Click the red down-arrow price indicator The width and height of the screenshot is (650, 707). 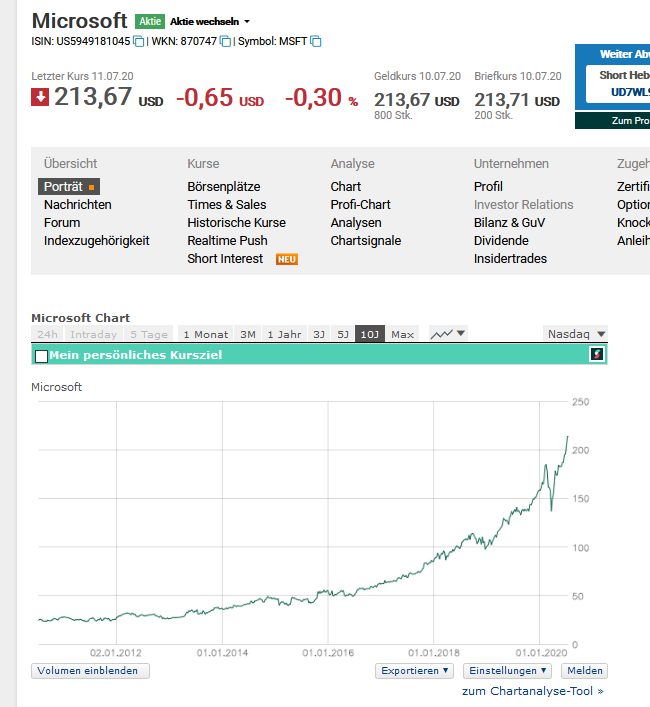[40, 97]
